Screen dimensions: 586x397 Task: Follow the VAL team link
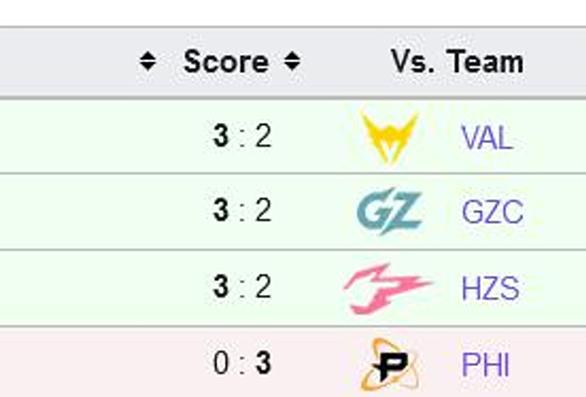[x=487, y=138]
